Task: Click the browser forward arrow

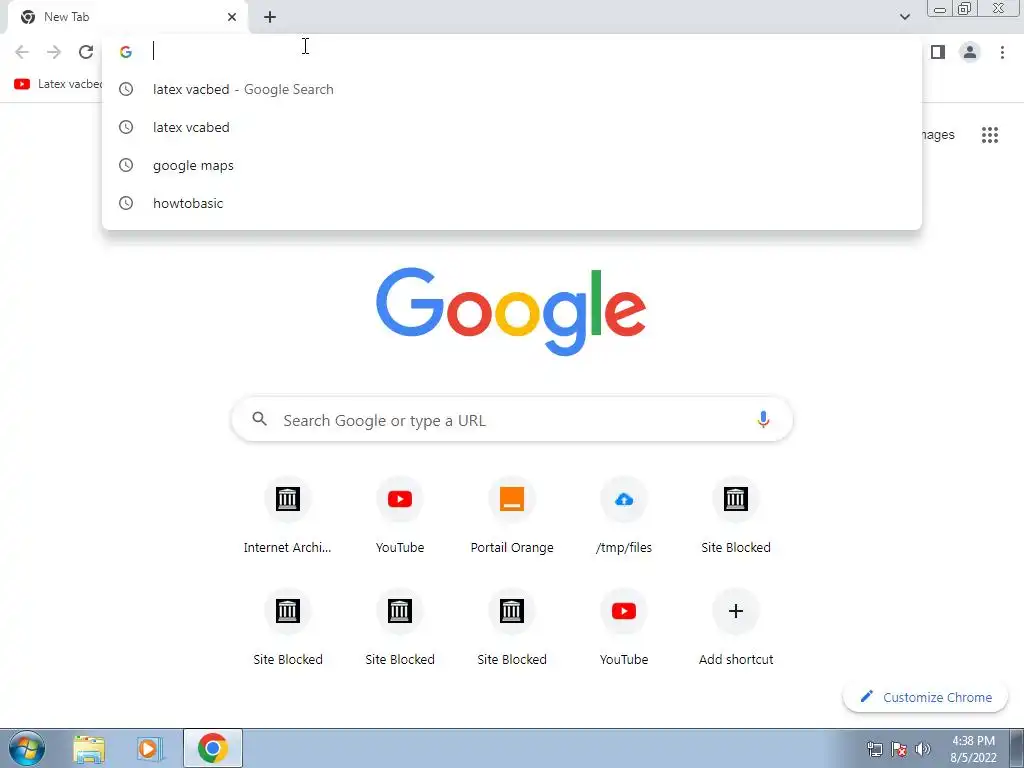Action: 54,52
